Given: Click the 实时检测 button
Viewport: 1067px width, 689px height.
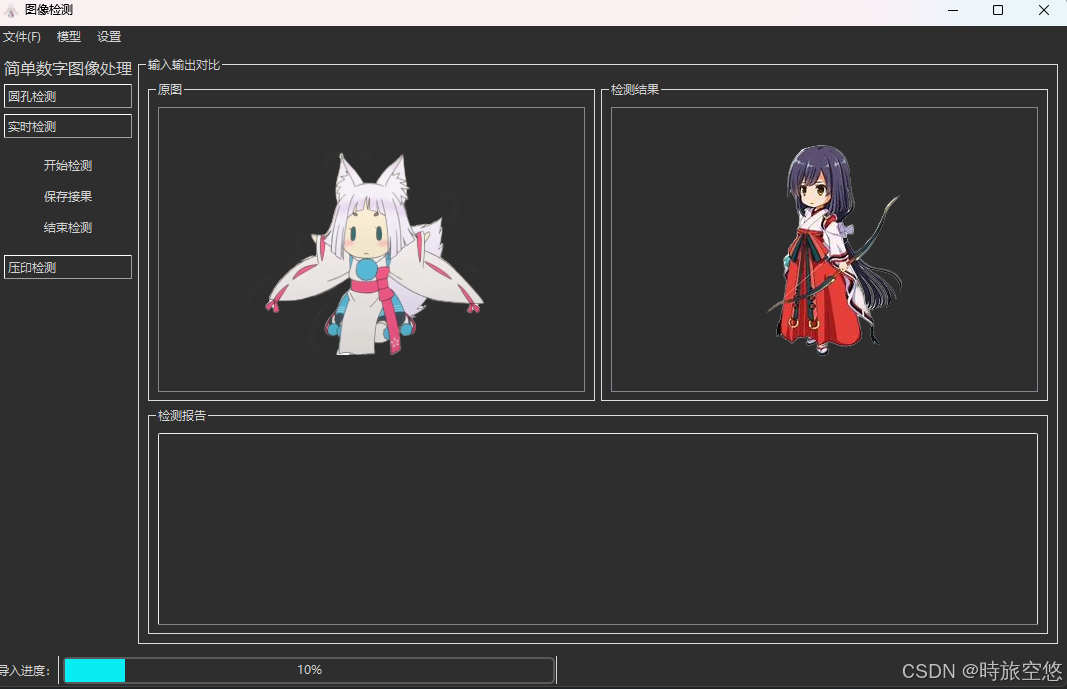Looking at the screenshot, I should click(x=68, y=126).
